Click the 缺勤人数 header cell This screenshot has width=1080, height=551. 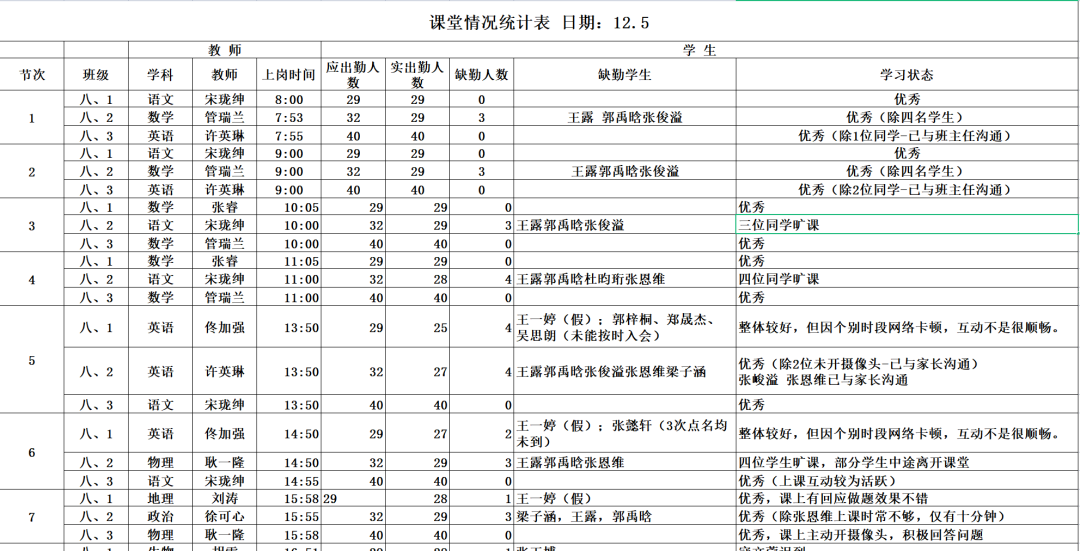pos(481,74)
